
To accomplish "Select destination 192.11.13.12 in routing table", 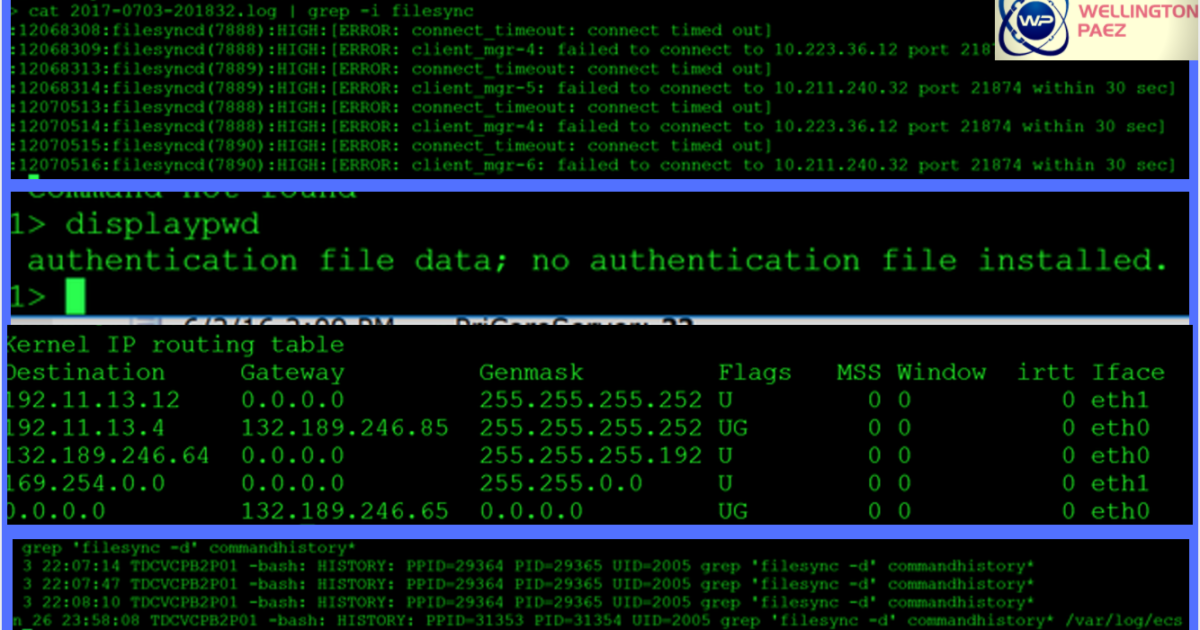I will coord(92,400).
